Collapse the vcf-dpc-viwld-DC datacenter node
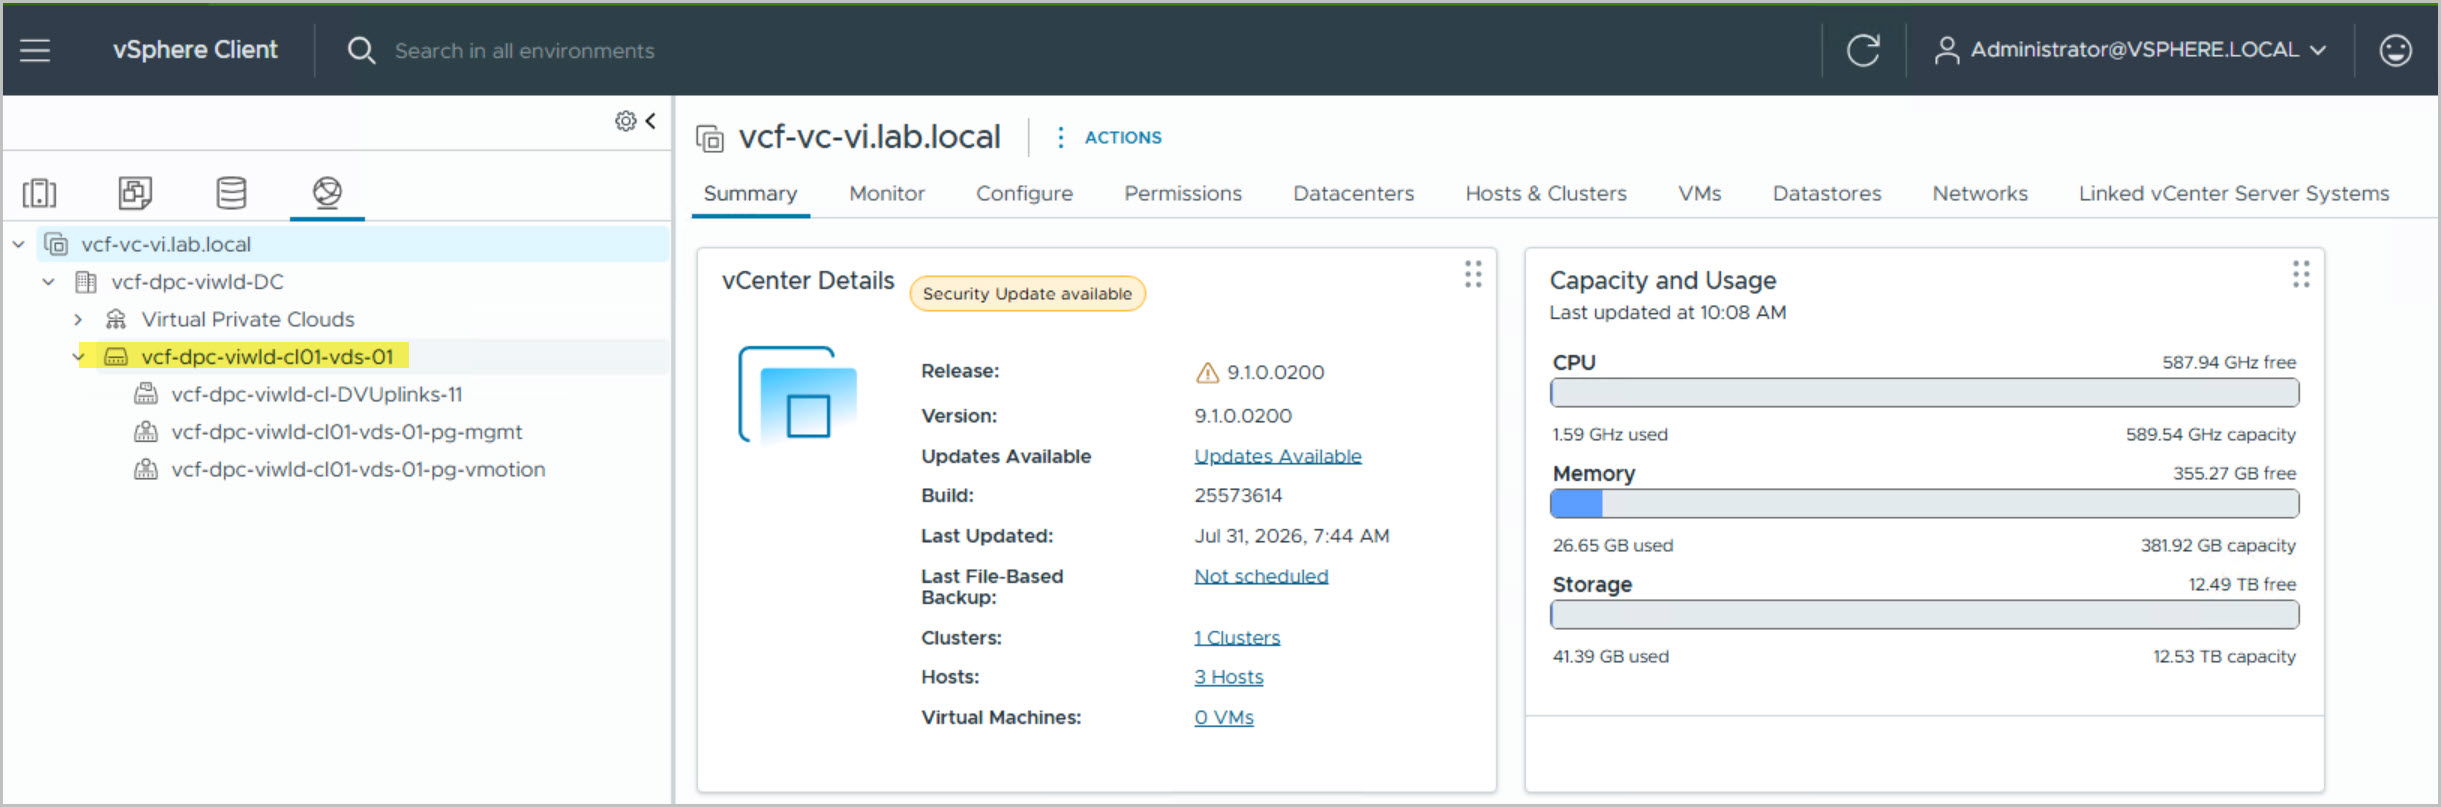The width and height of the screenshot is (2441, 807). (49, 282)
